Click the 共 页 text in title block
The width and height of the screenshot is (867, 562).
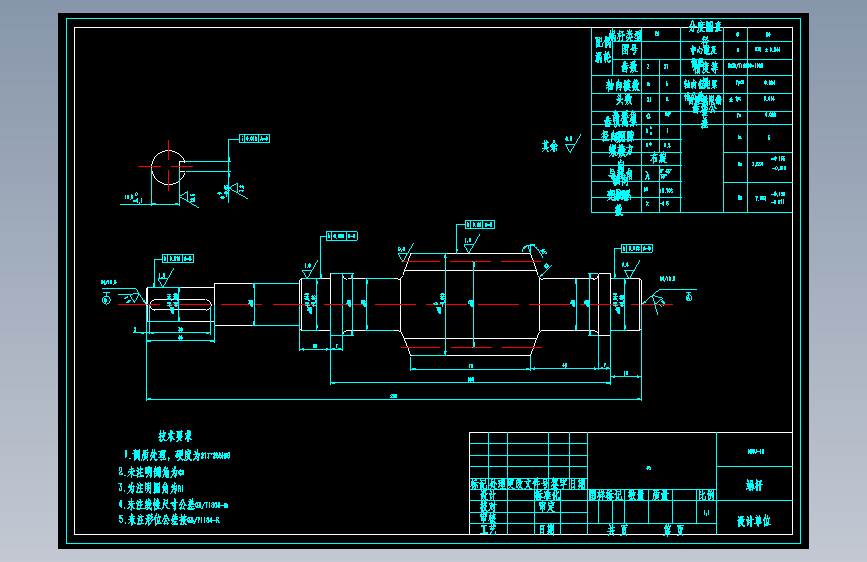[x=617, y=530]
